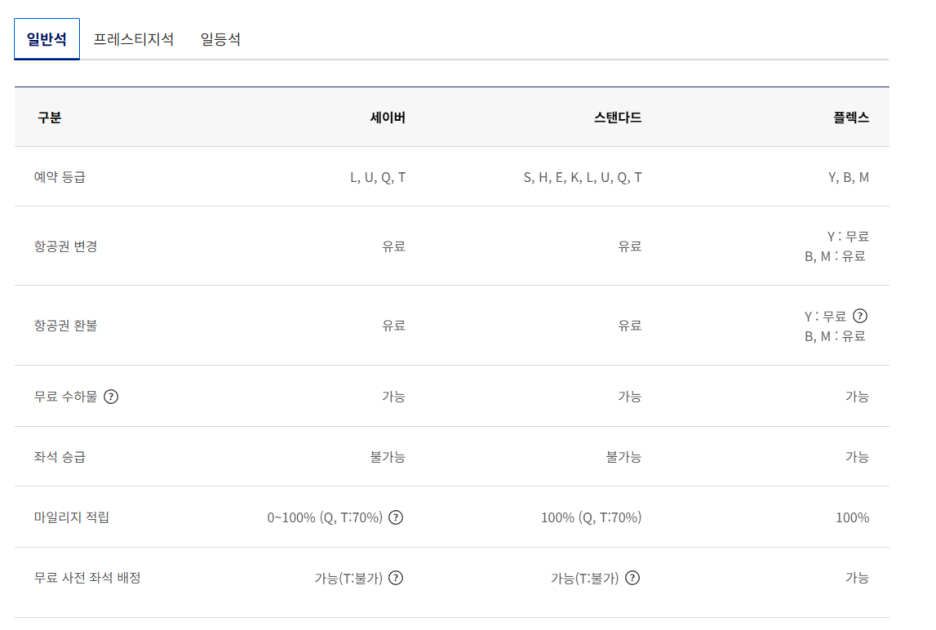Screen dimensions: 936x630
Task: Click the 마일리지 적립 row label
Action: [71, 517]
